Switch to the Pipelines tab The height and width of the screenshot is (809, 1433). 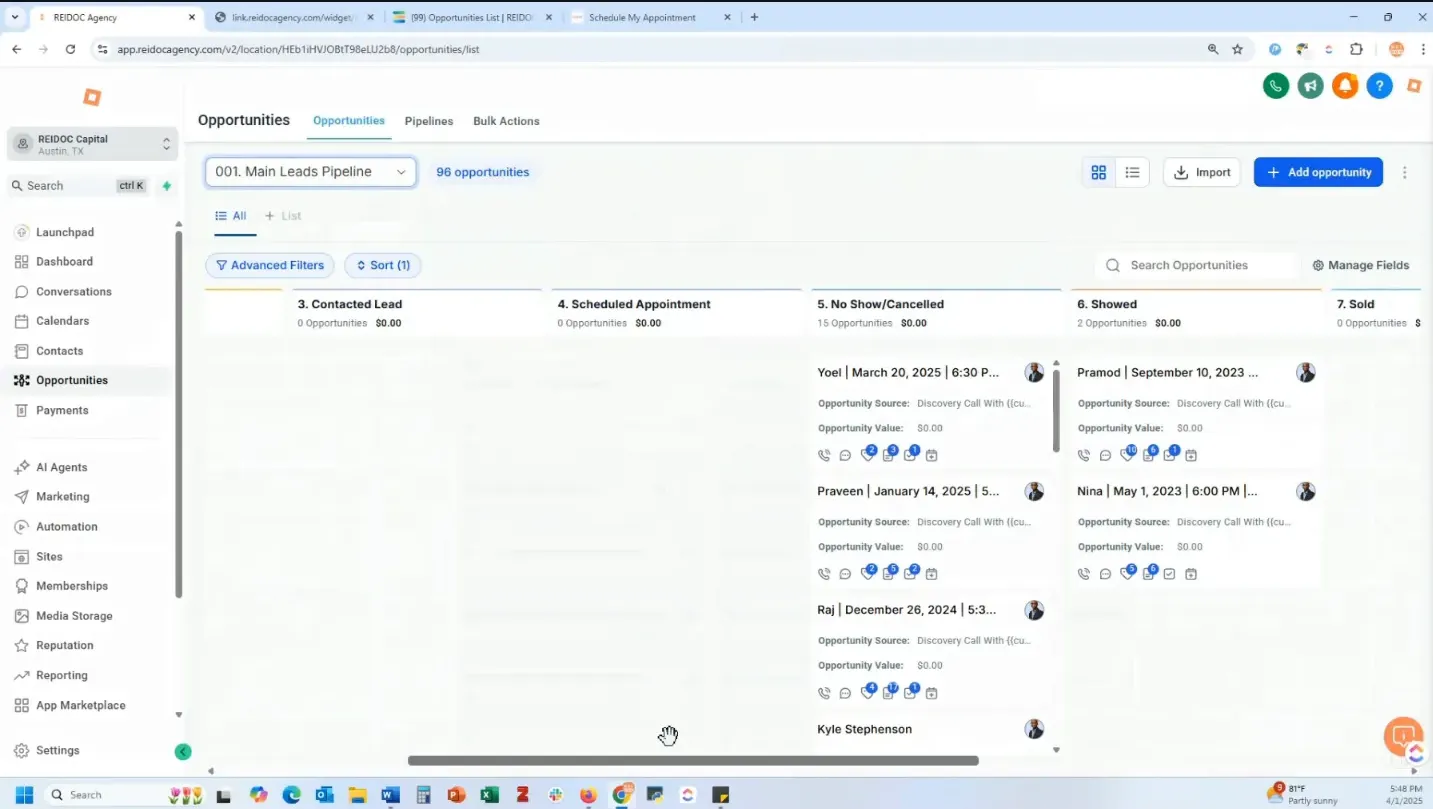(x=429, y=121)
